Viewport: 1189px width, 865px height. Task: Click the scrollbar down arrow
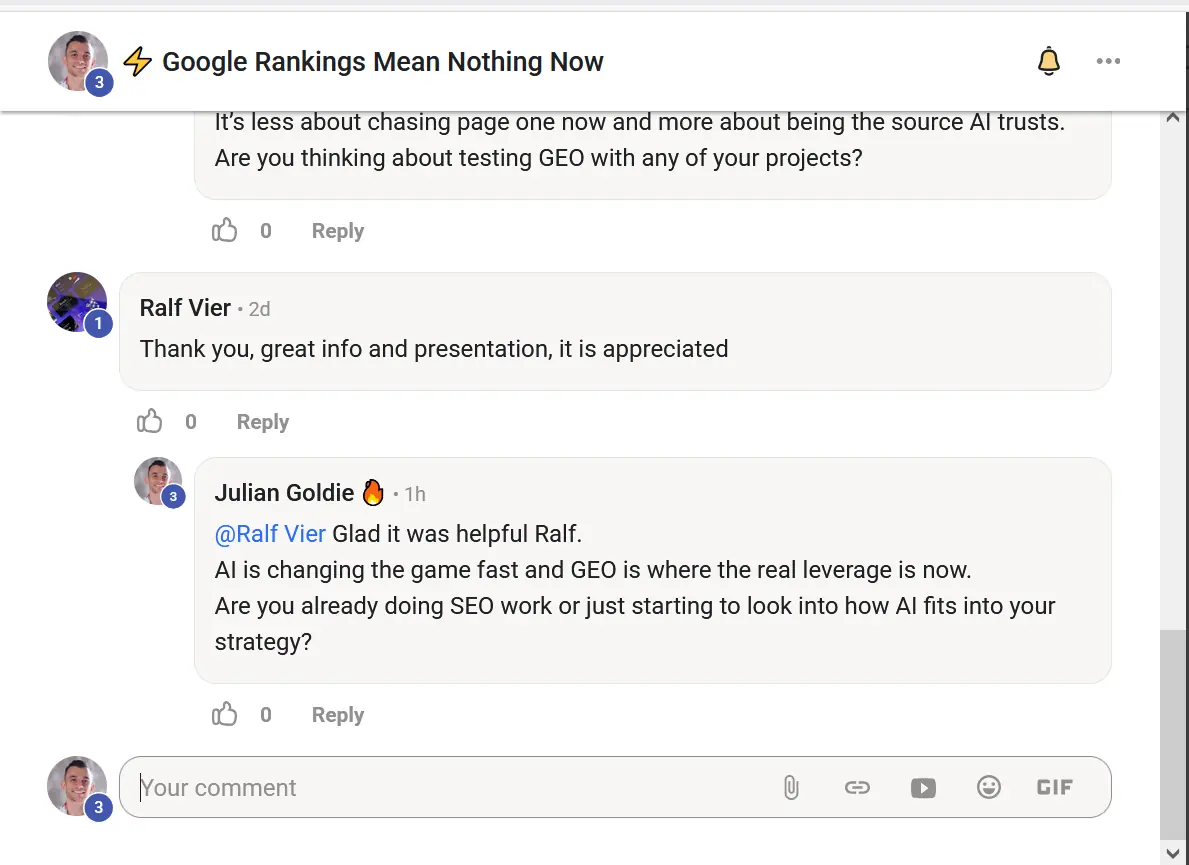(x=1172, y=852)
